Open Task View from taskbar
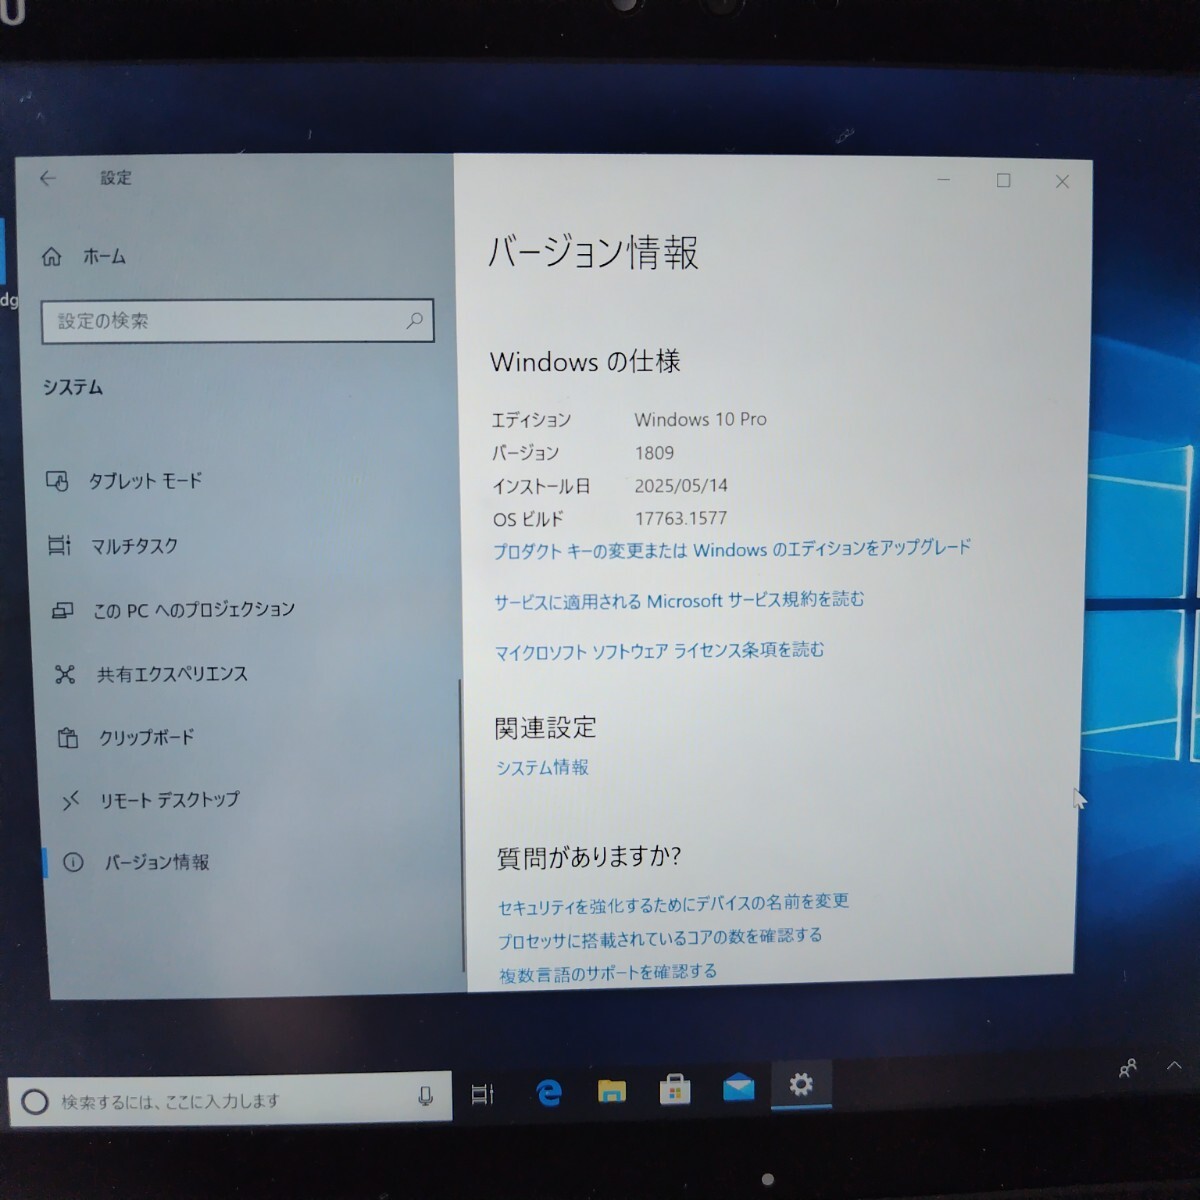 pyautogui.click(x=482, y=1094)
